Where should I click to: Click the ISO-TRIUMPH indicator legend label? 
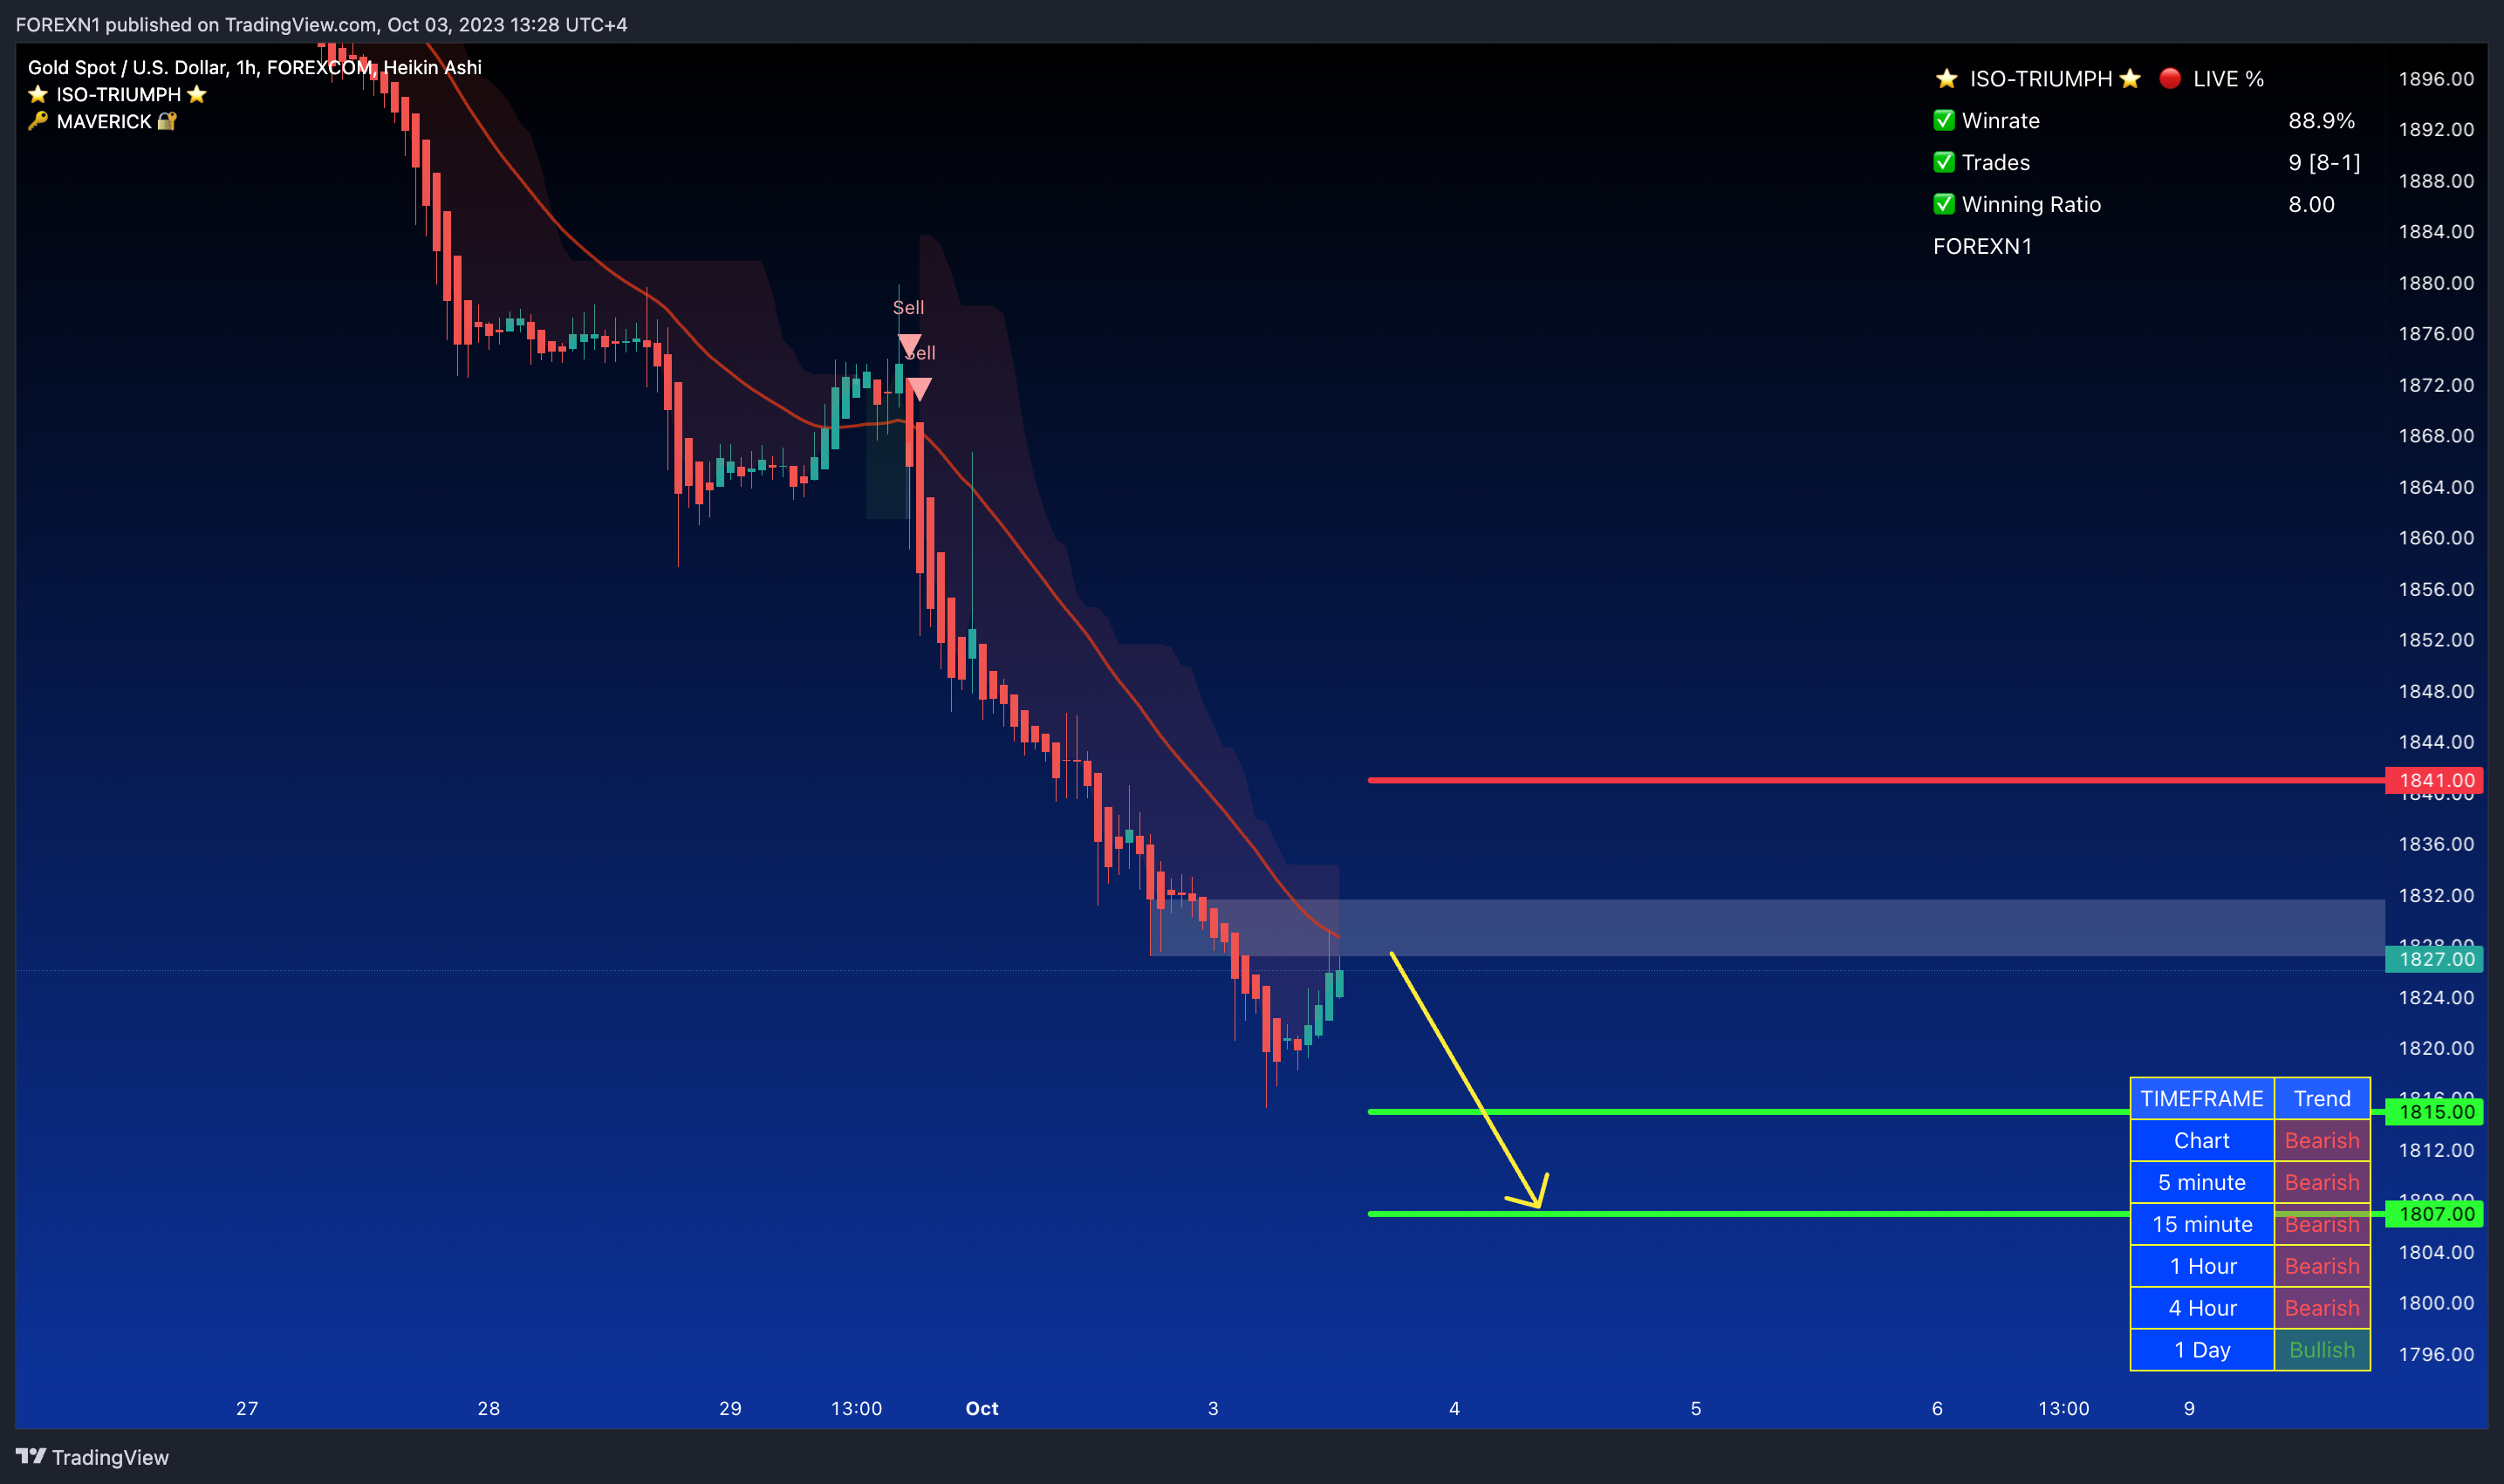pyautogui.click(x=118, y=94)
